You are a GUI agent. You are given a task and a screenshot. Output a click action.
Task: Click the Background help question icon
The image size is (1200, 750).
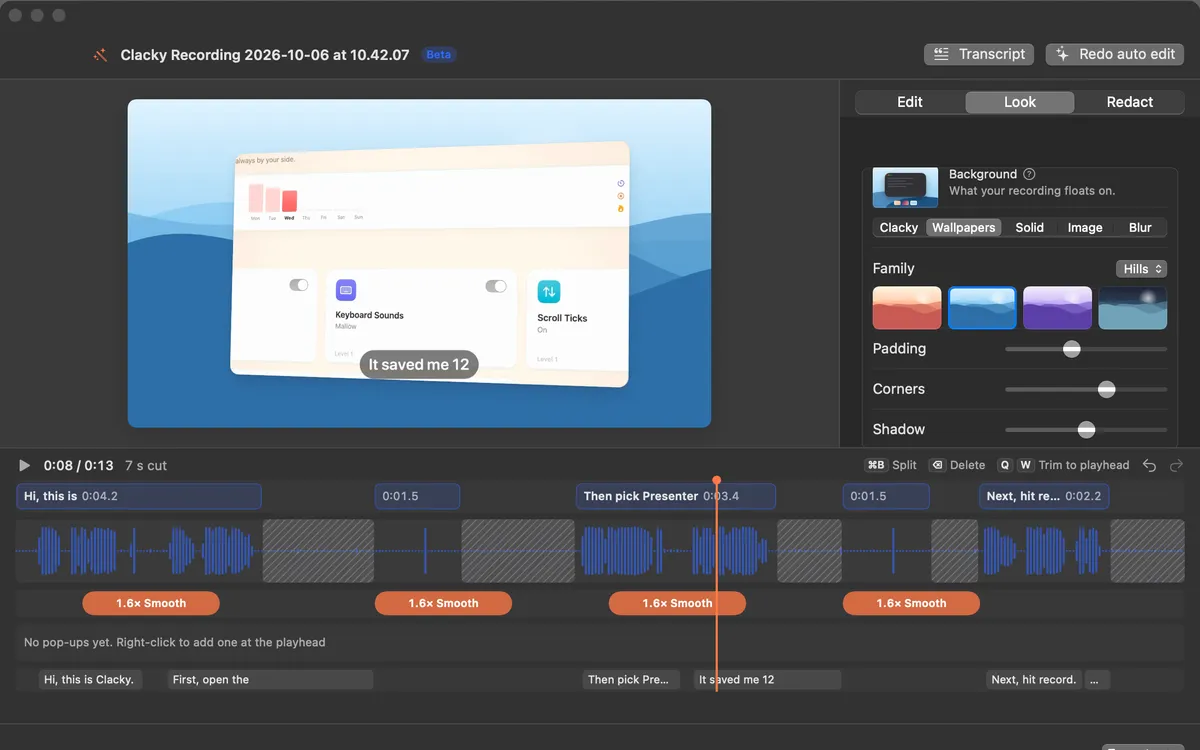(x=1029, y=174)
